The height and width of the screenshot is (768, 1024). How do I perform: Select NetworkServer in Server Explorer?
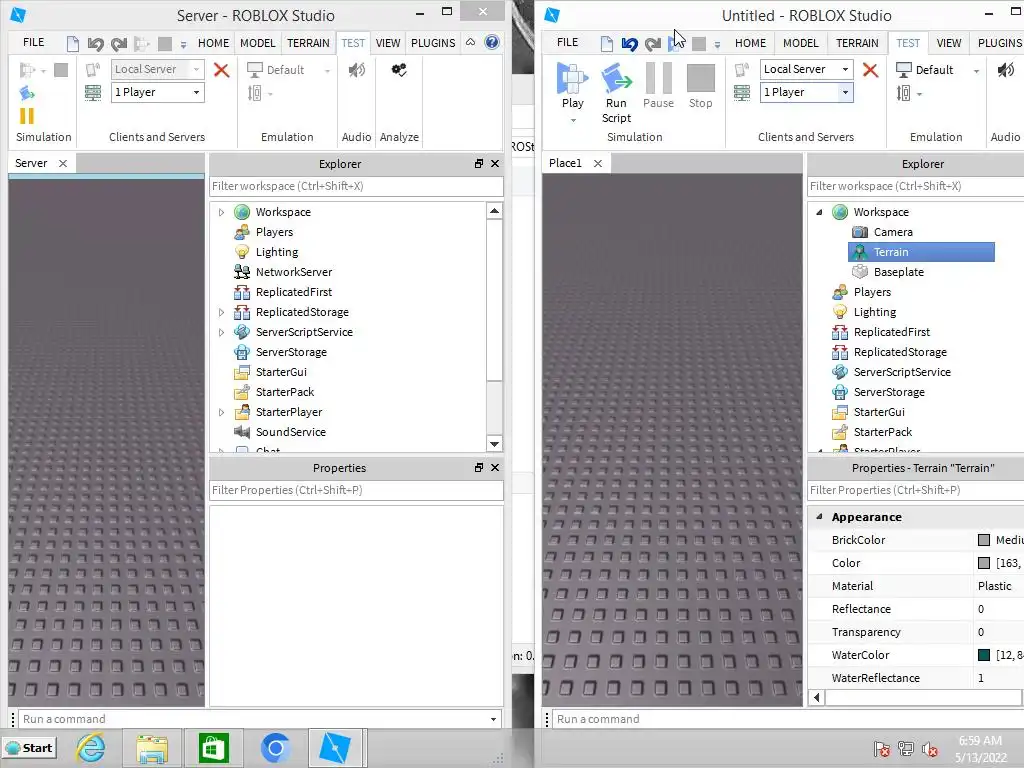(x=294, y=272)
